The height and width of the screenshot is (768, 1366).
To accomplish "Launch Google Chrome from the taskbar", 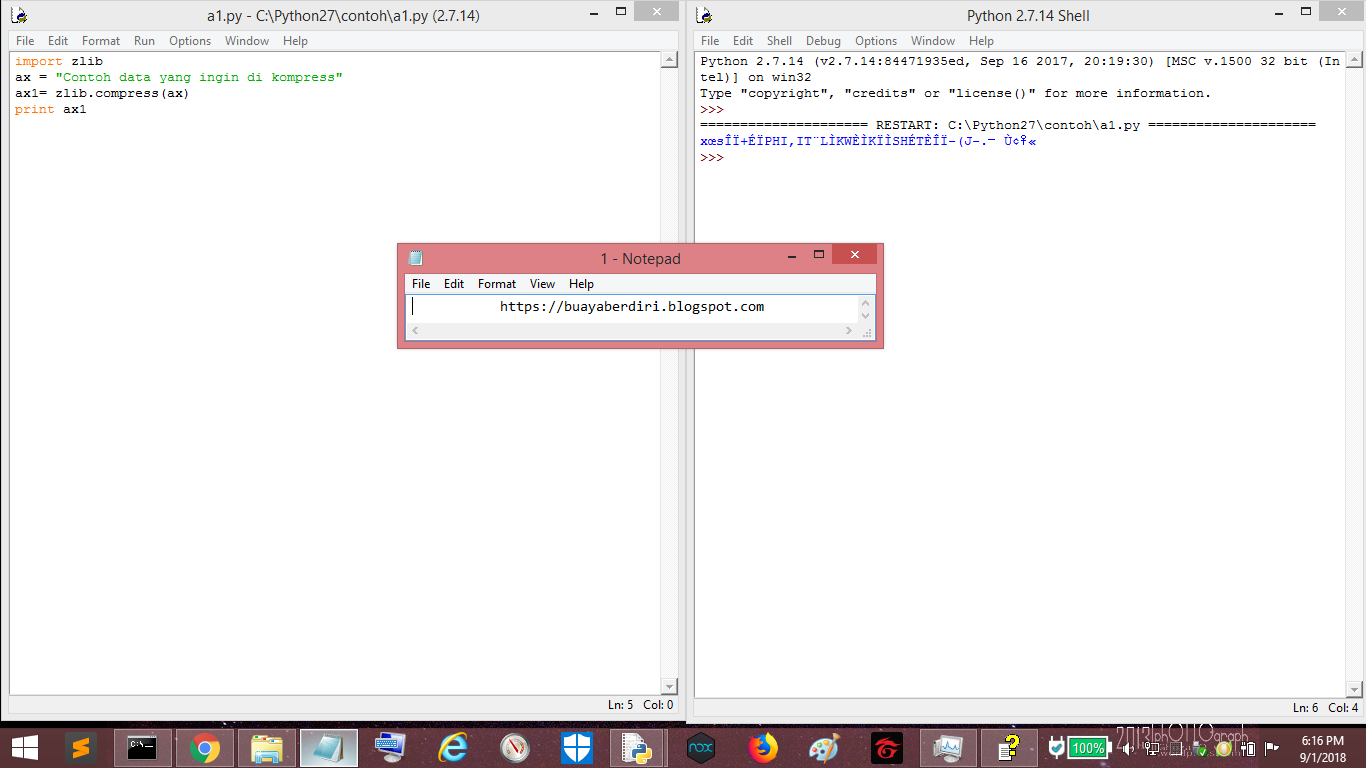I will [204, 748].
